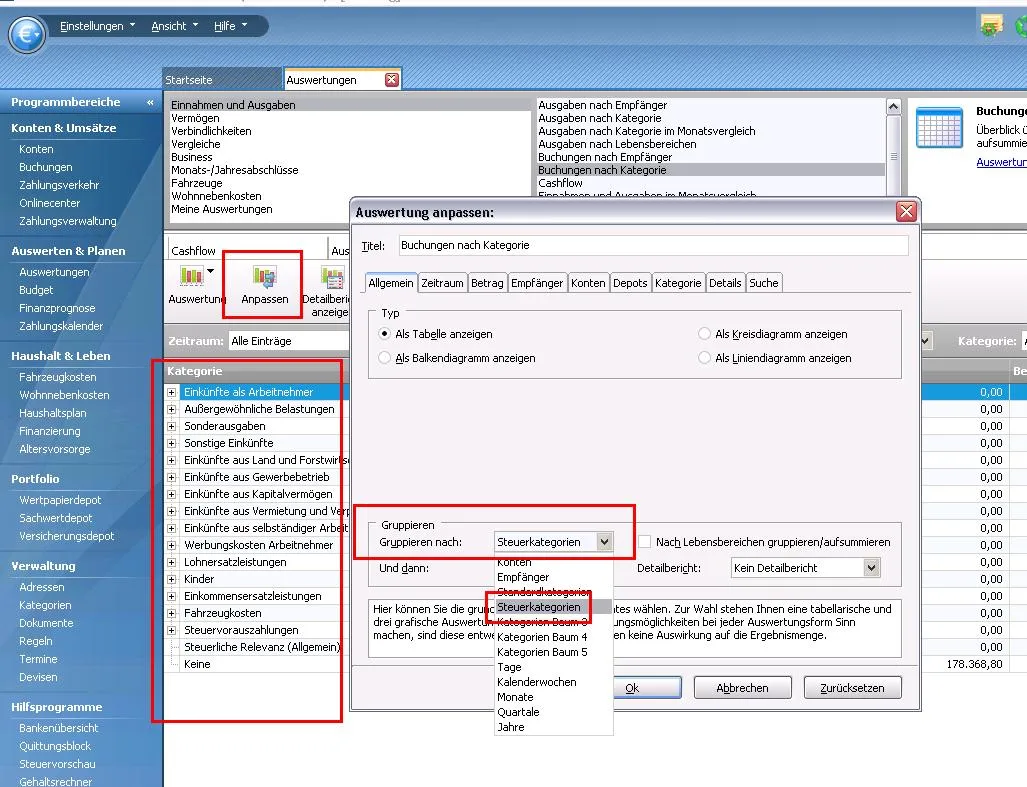
Task: Open the Einstellungen menu
Action: (97, 26)
